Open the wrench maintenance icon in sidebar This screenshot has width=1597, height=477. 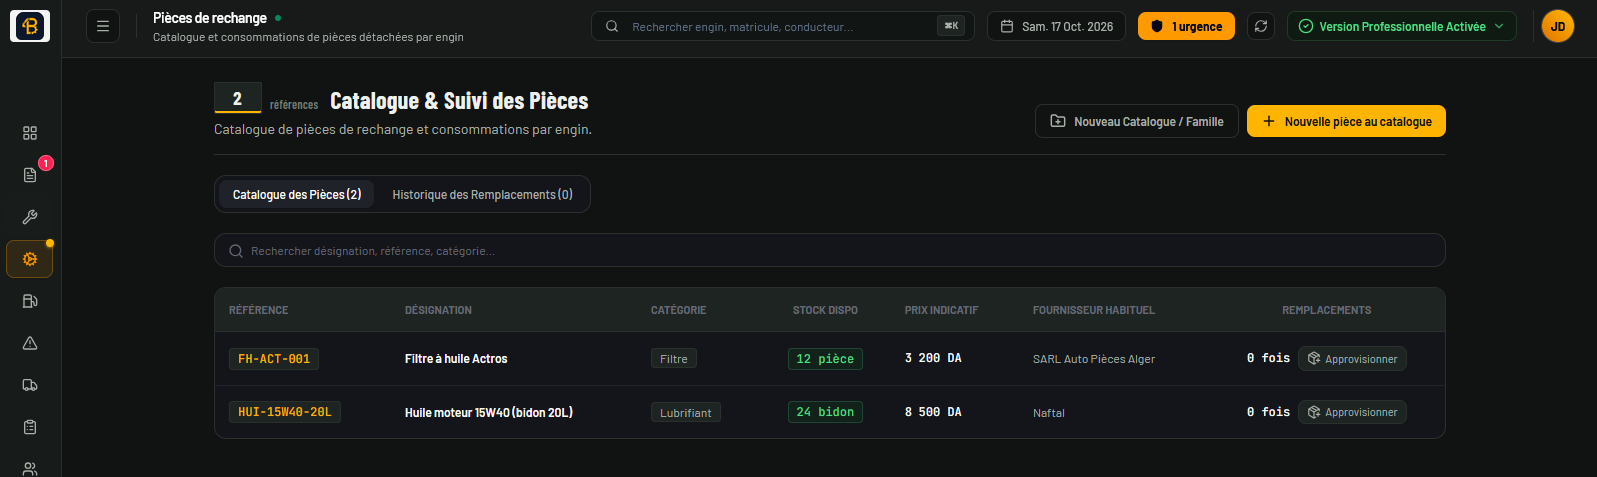30,217
